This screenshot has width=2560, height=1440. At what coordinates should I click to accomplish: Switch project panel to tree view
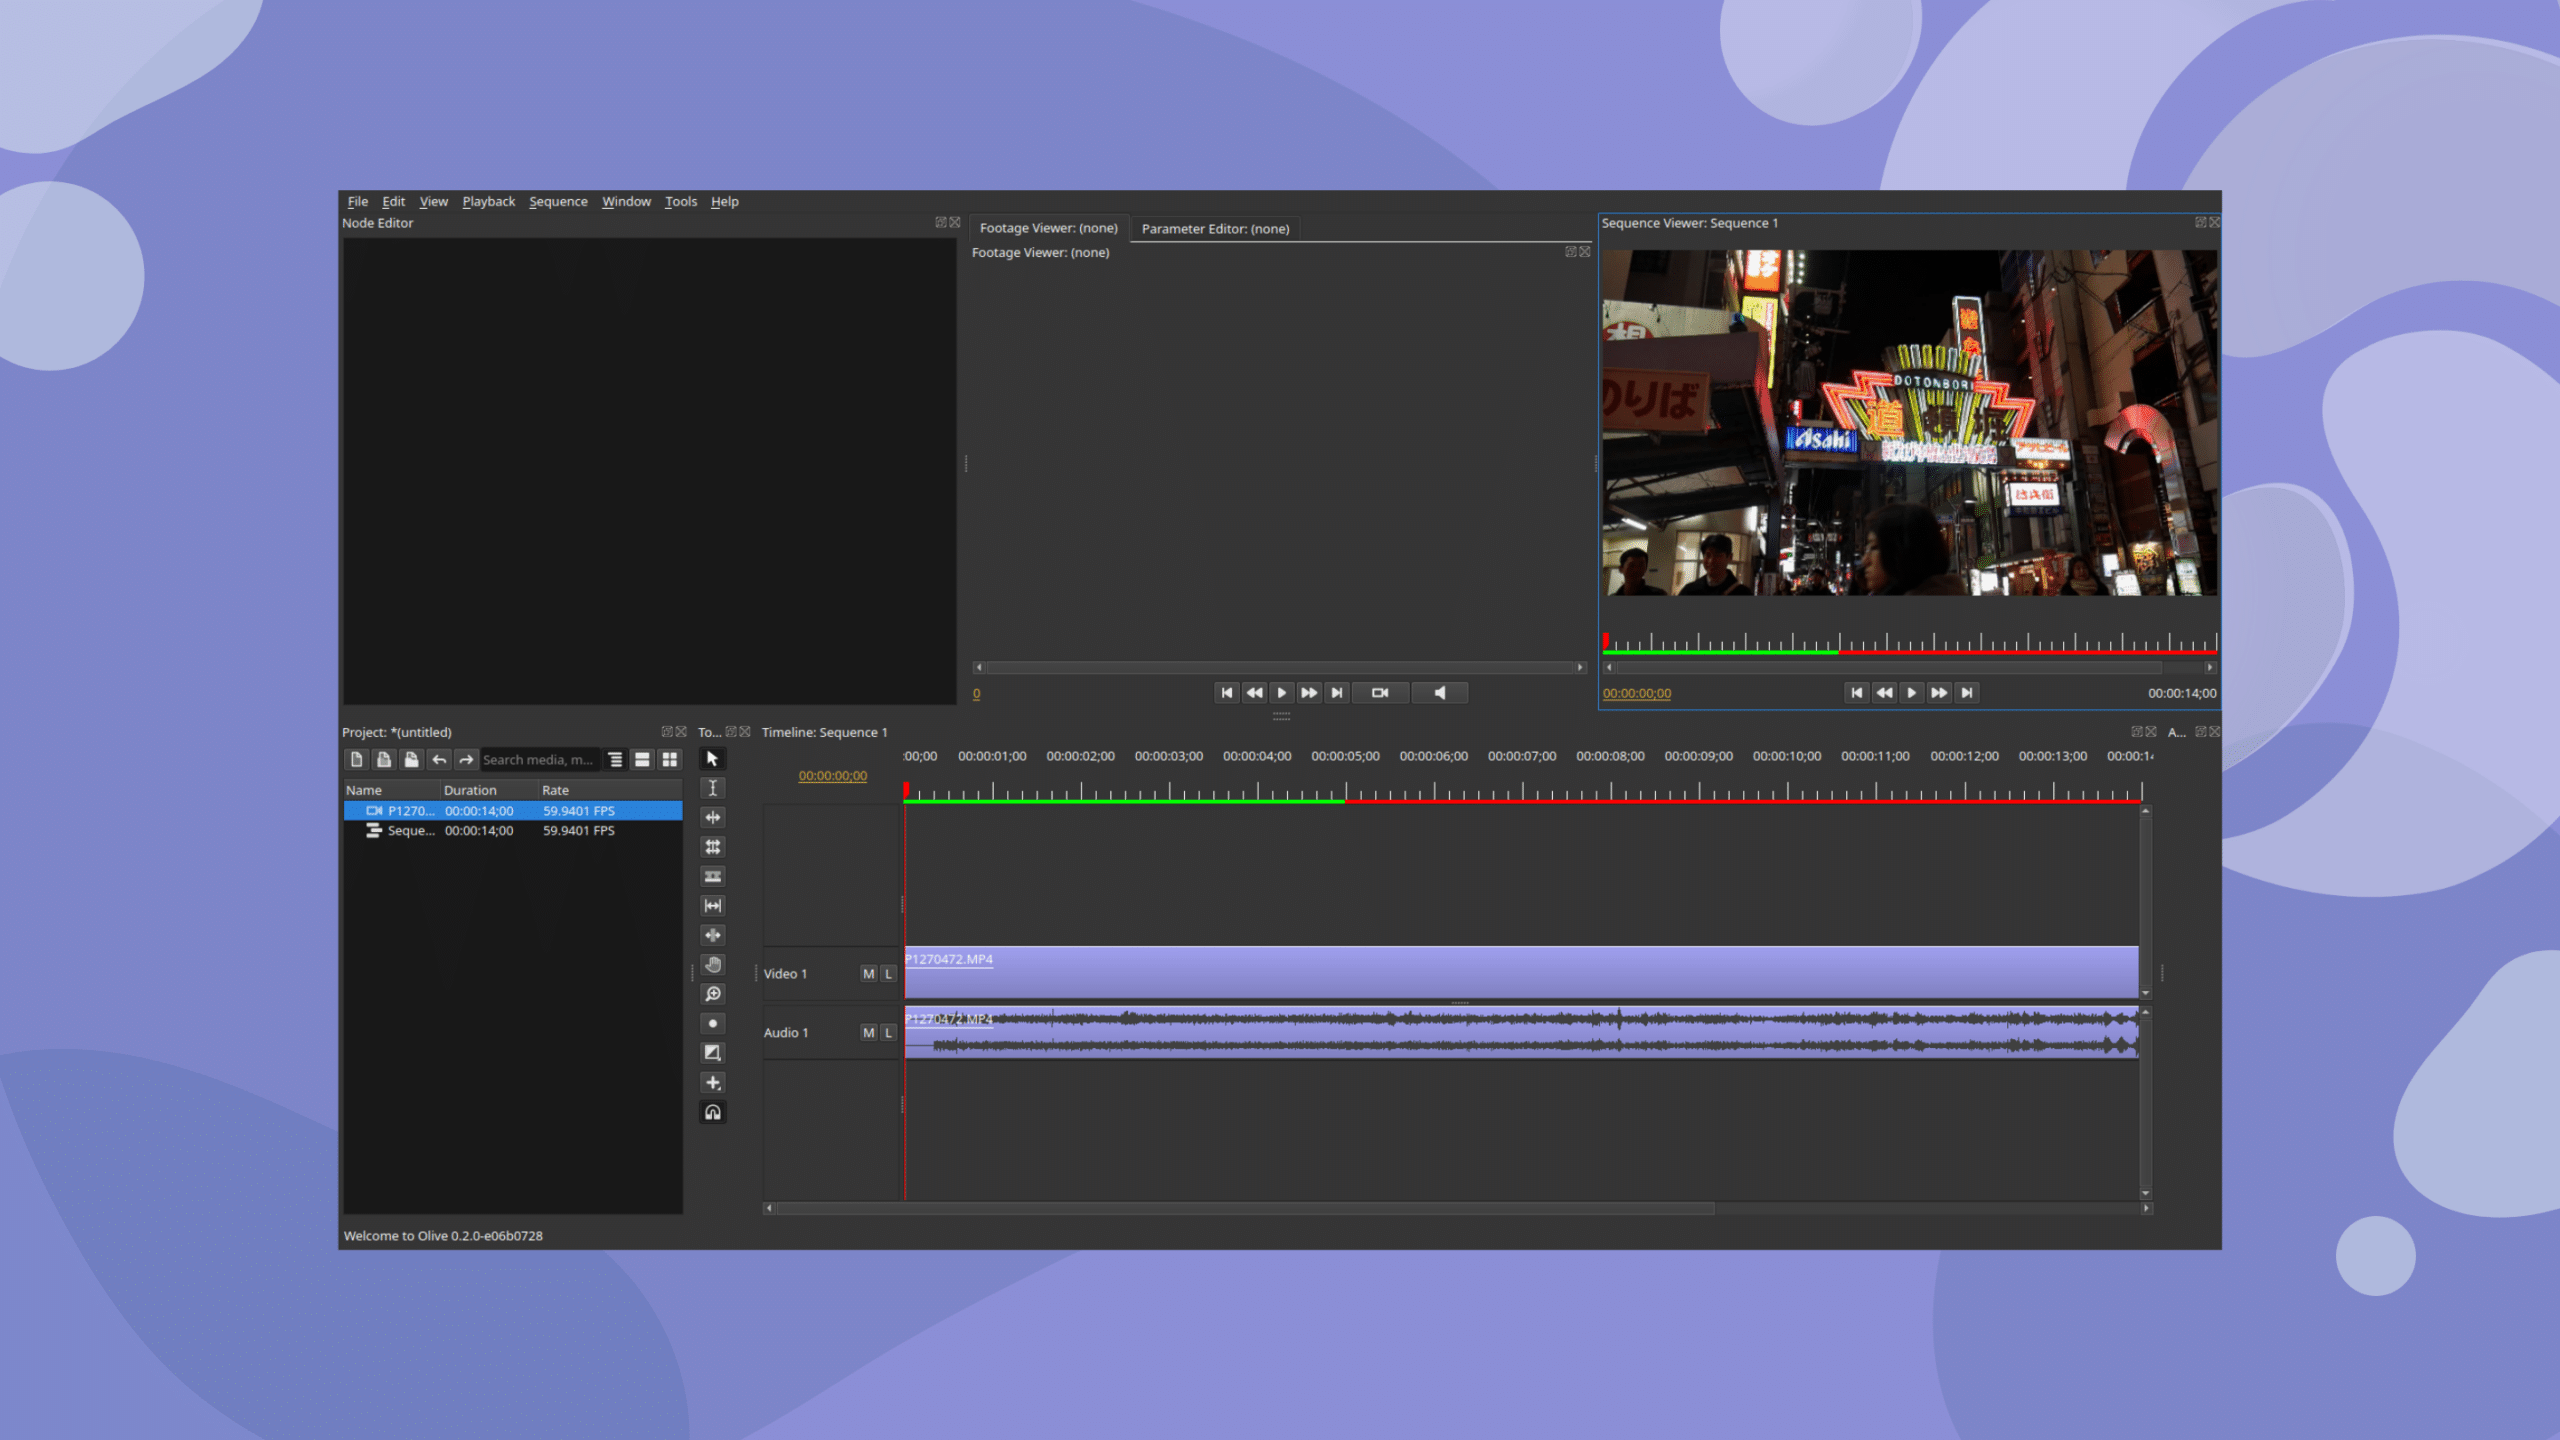point(616,760)
